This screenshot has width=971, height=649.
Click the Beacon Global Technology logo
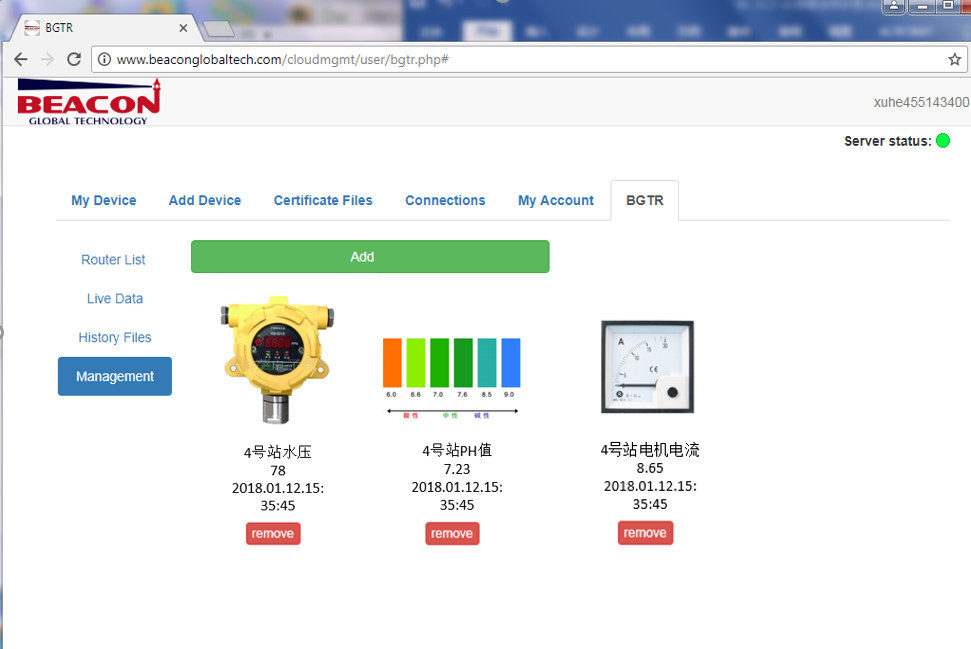coord(88,101)
